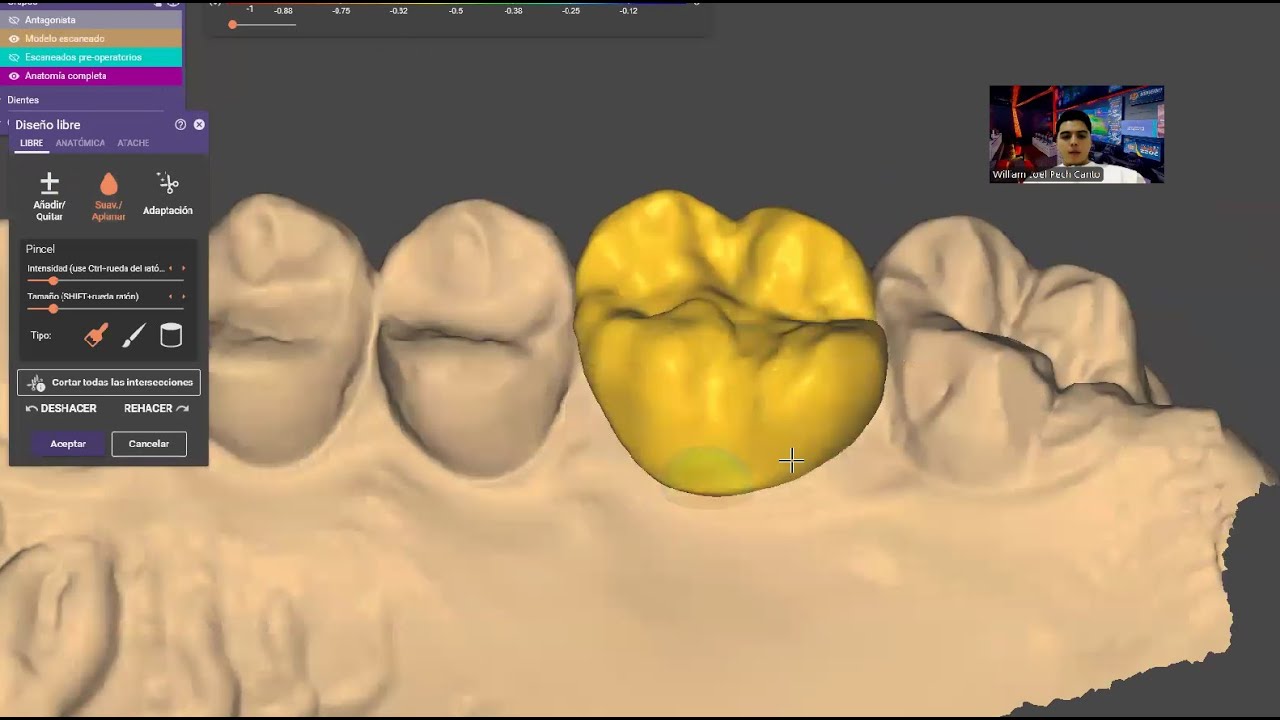Close the Diseño libre panel
1280x720 pixels.
pyautogui.click(x=199, y=125)
